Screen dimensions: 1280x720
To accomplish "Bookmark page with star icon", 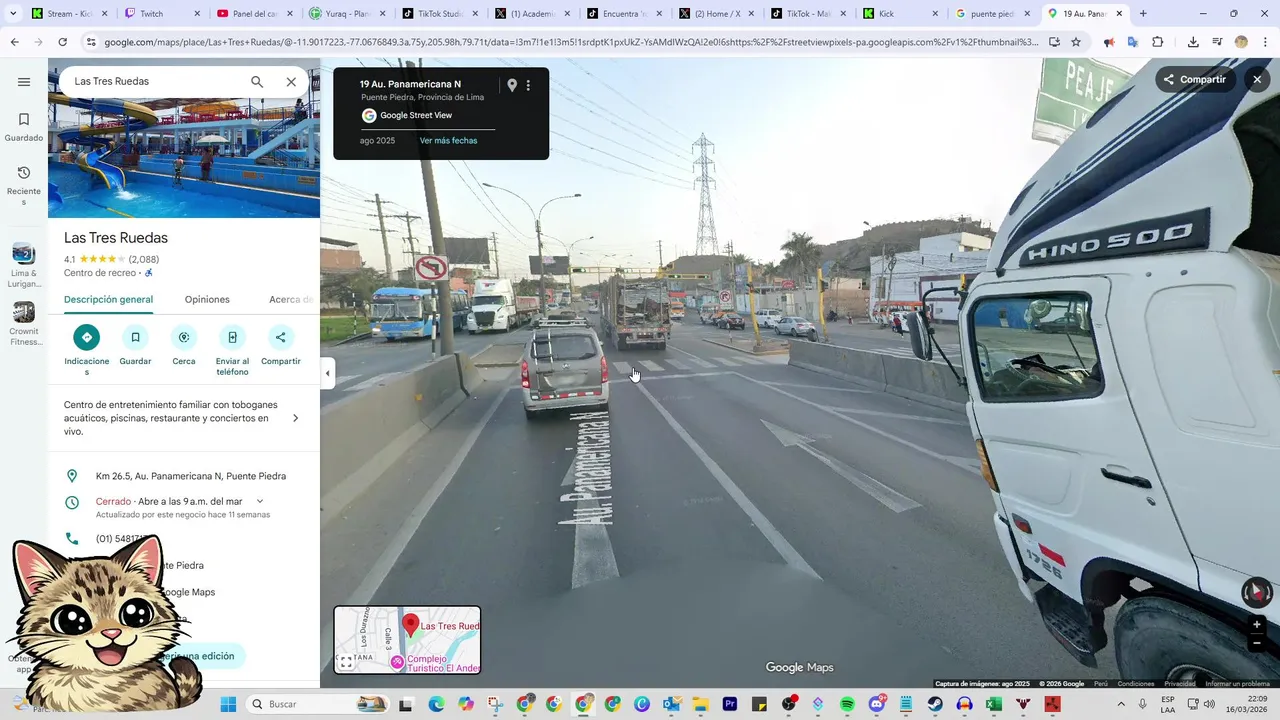I will click(x=1076, y=42).
